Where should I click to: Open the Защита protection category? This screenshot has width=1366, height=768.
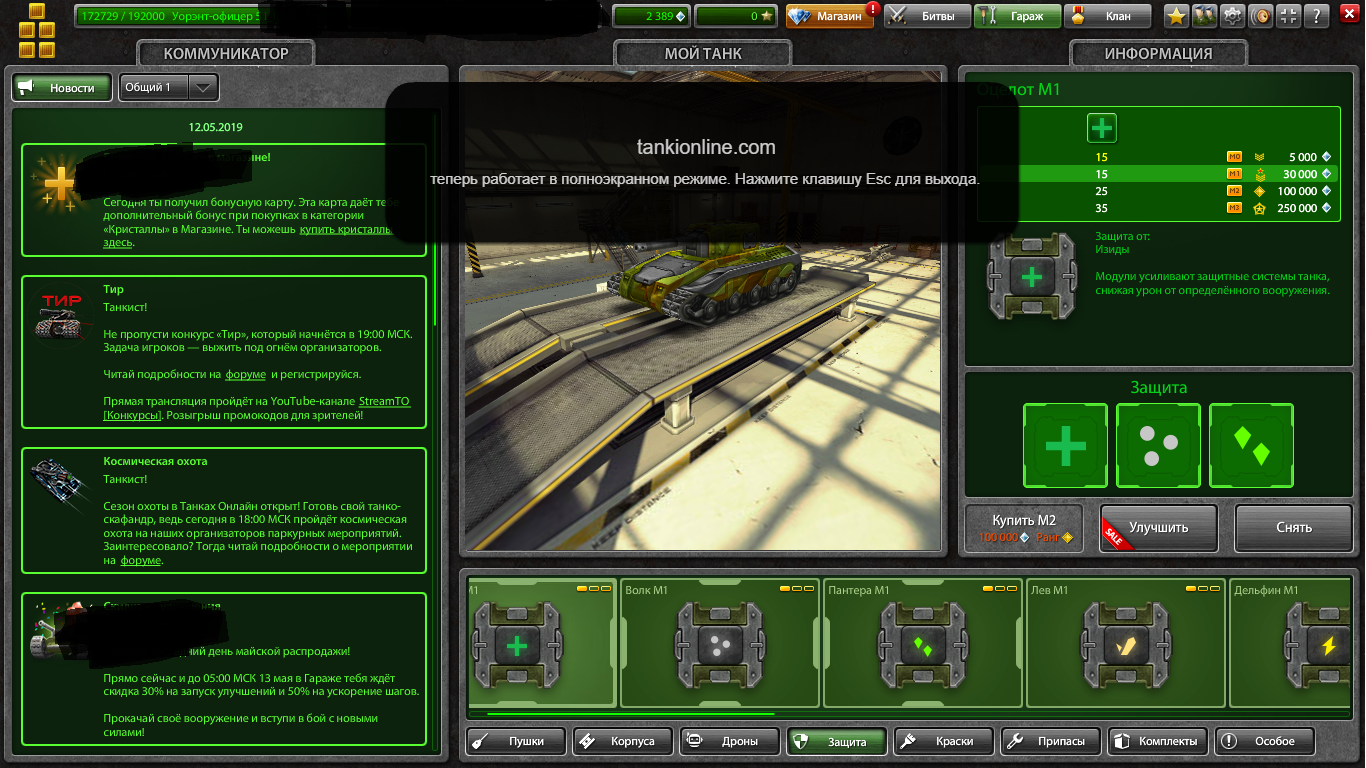coord(836,741)
